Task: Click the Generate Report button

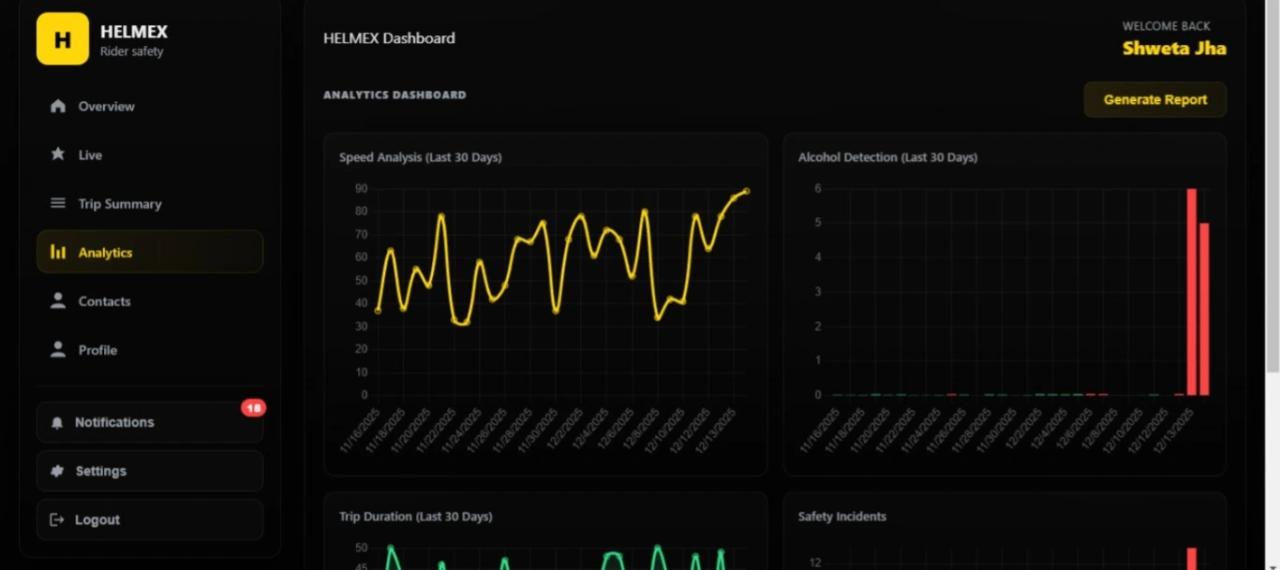Action: [x=1155, y=100]
